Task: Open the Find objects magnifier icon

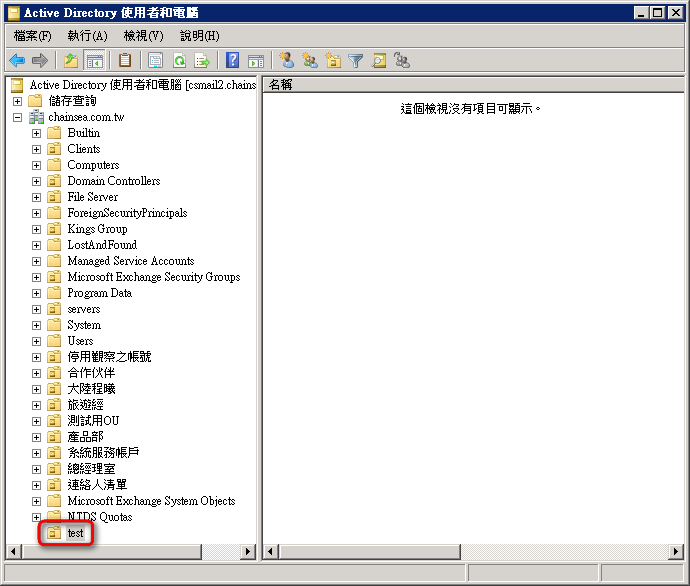Action: pos(379,60)
